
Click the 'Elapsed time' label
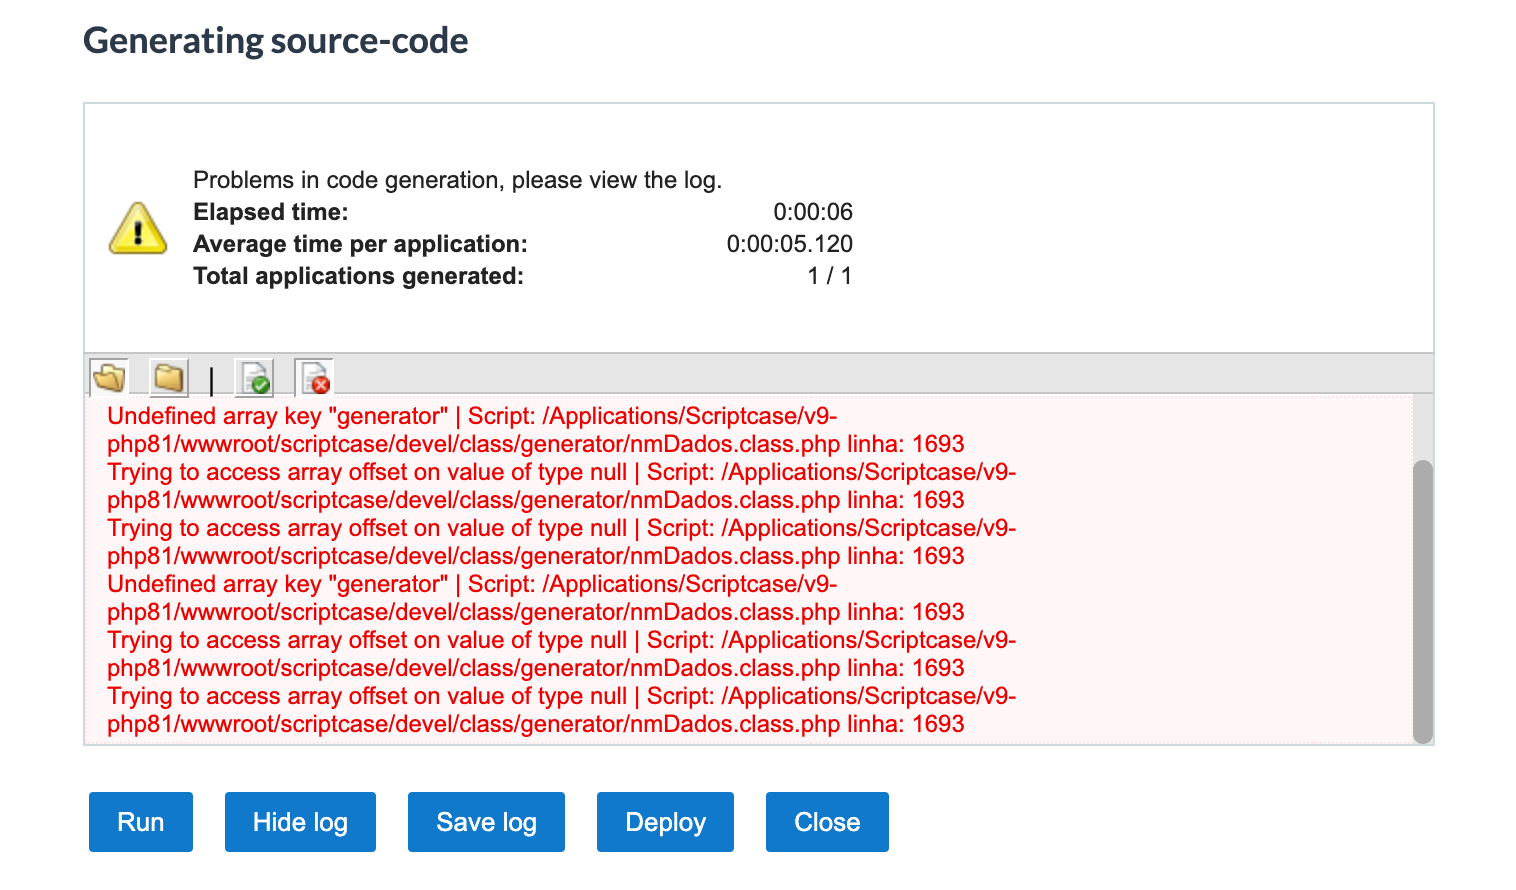tap(271, 212)
